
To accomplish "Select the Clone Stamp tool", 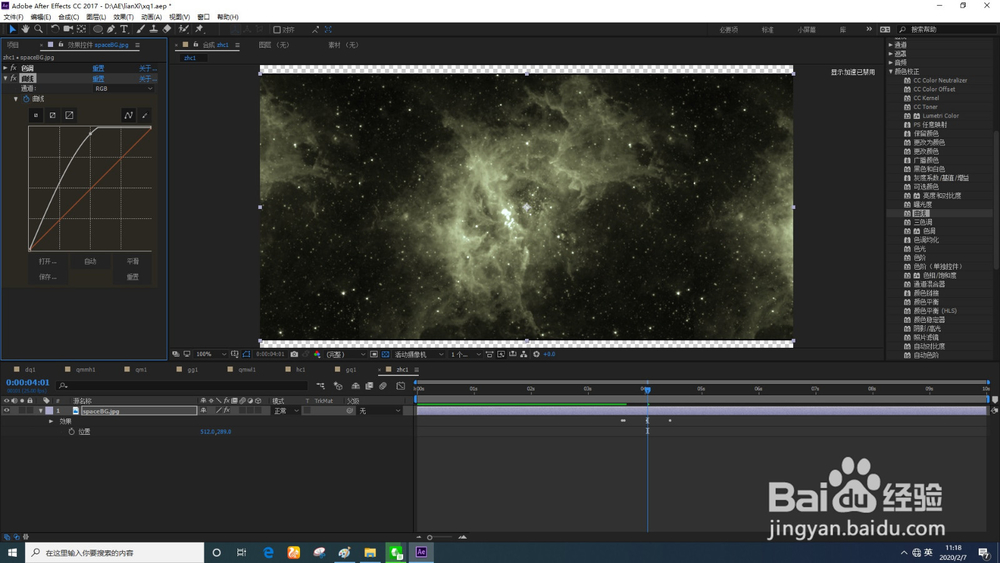I will (x=154, y=29).
